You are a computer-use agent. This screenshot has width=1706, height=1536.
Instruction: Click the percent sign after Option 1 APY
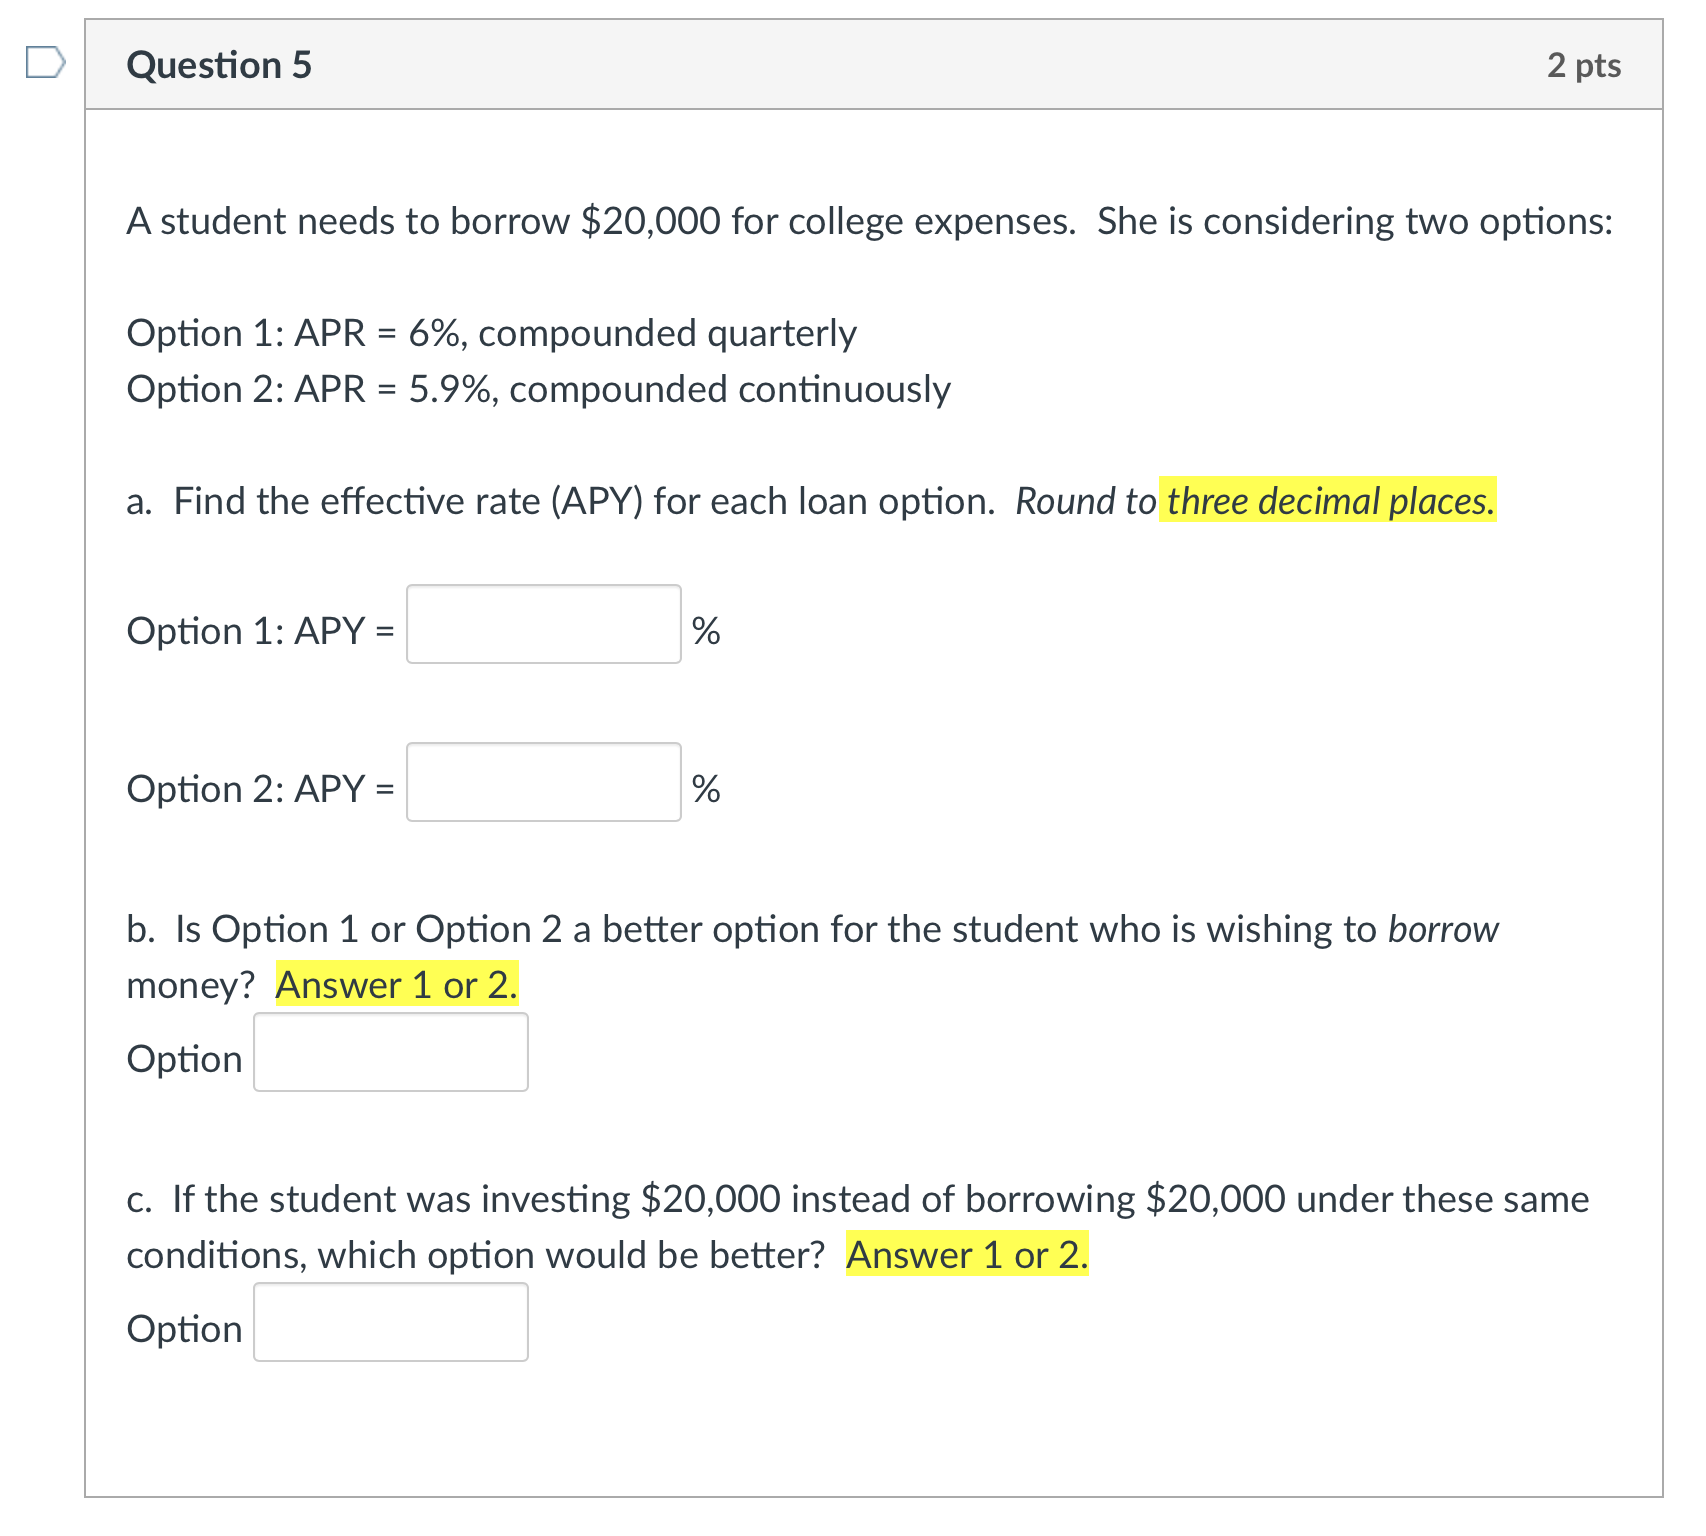tap(707, 631)
